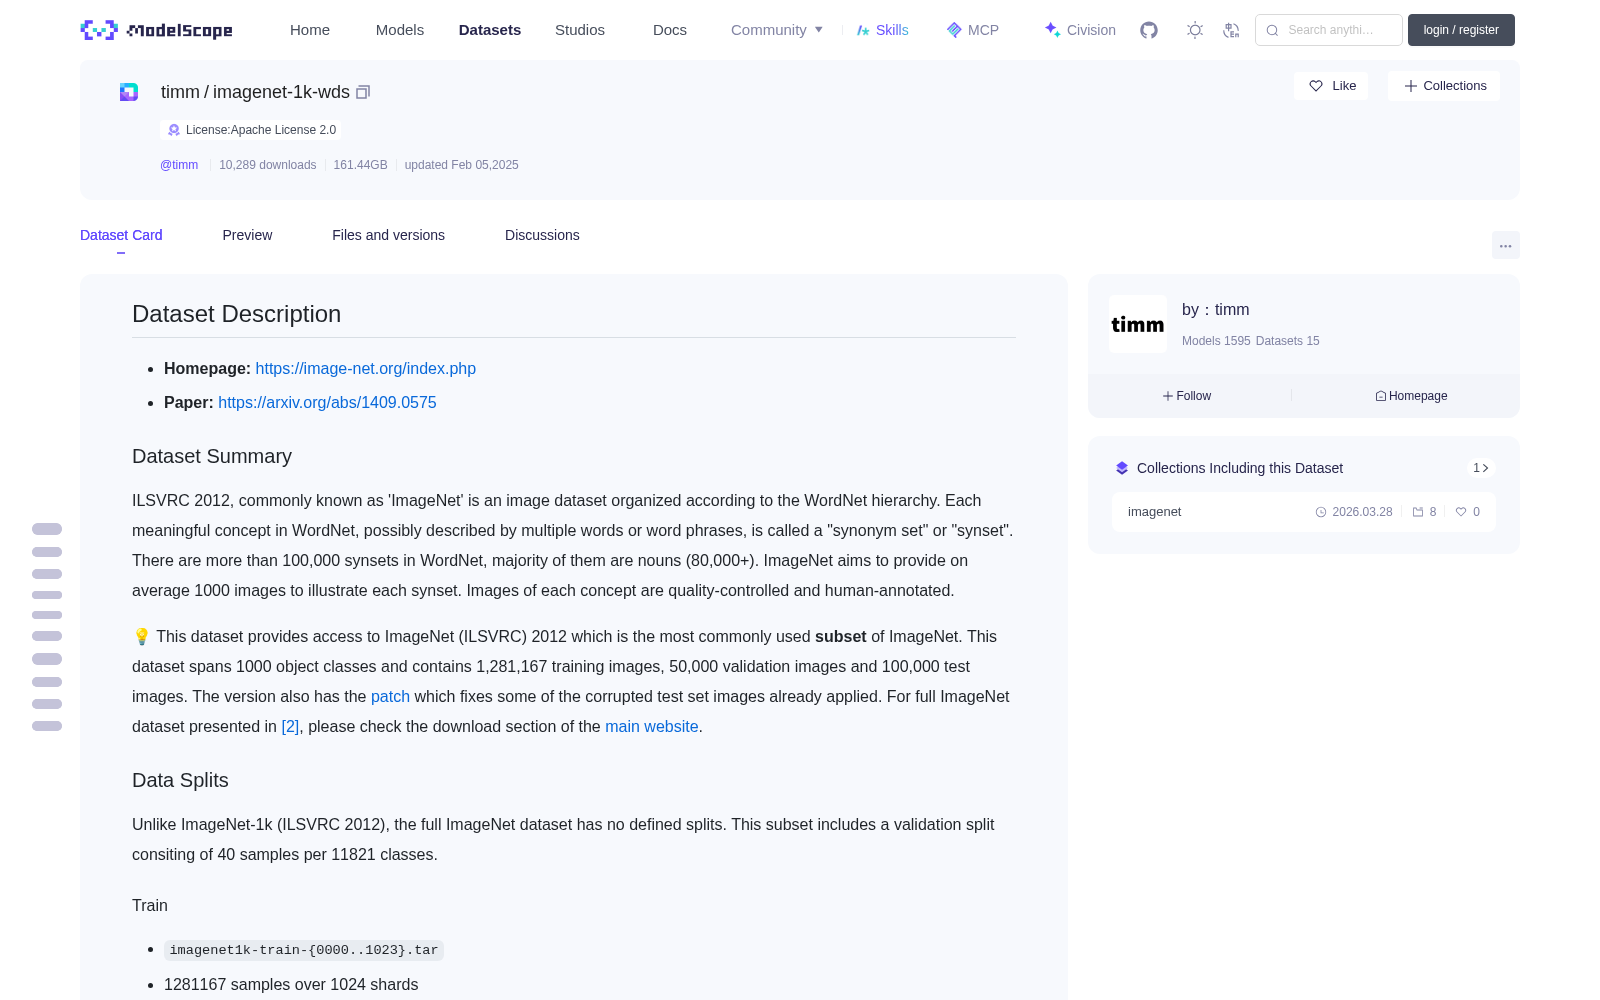Expand collections list via chevron count
Viewport: 1600px width, 1000px height.
click(x=1481, y=468)
